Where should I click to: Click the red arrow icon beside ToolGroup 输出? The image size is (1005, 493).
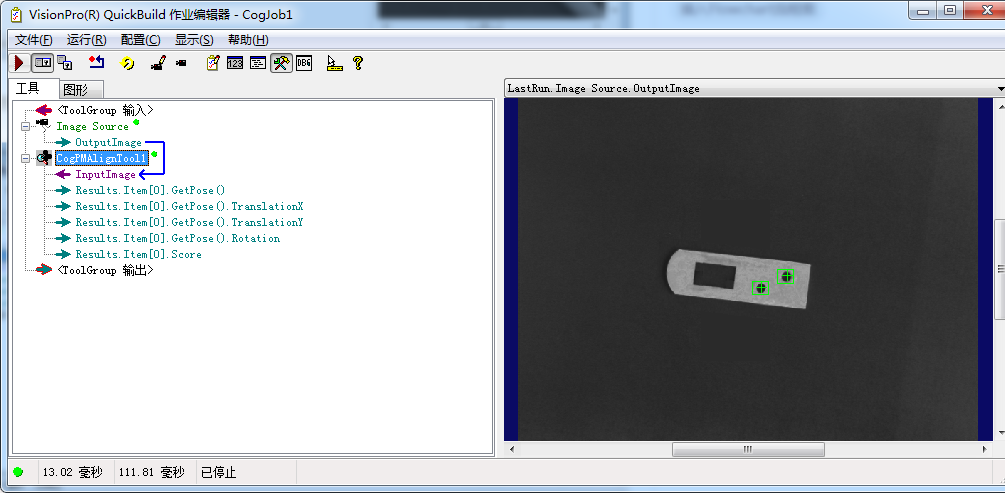pyautogui.click(x=44, y=271)
